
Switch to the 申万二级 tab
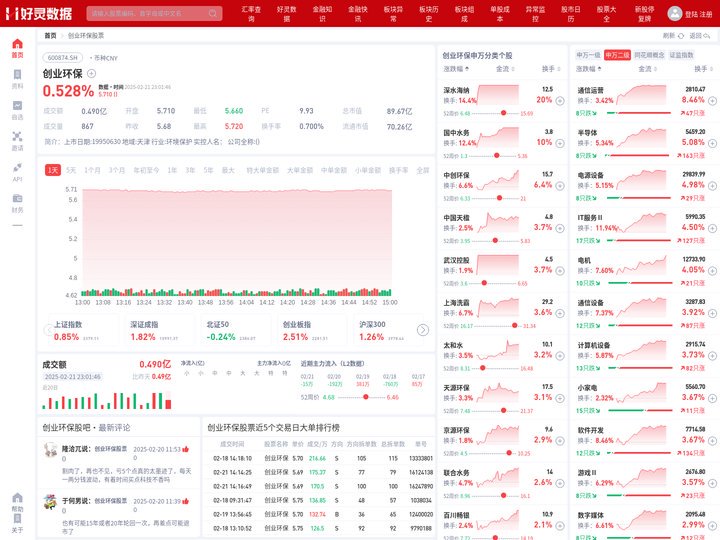coord(617,55)
